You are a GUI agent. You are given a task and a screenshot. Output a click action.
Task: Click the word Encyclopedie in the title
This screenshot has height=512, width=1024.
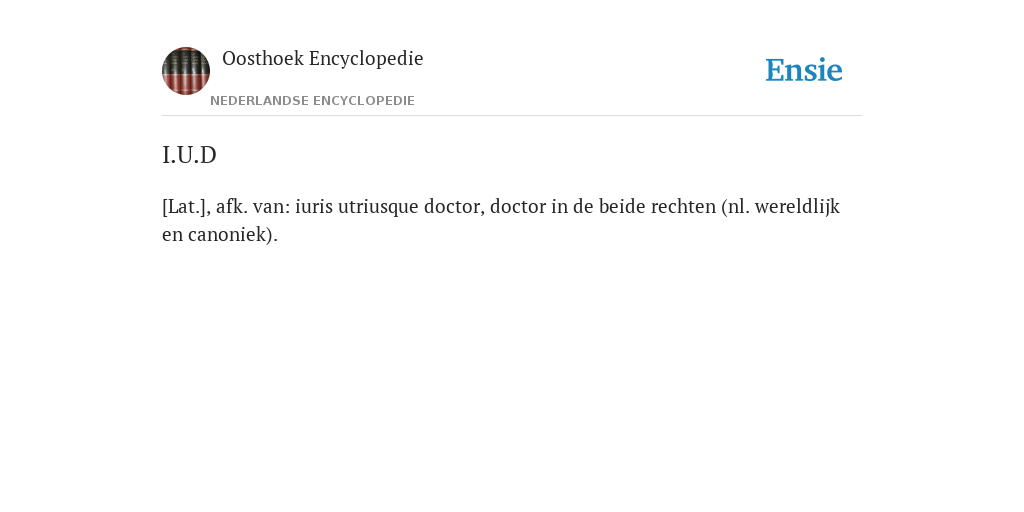pos(366,59)
